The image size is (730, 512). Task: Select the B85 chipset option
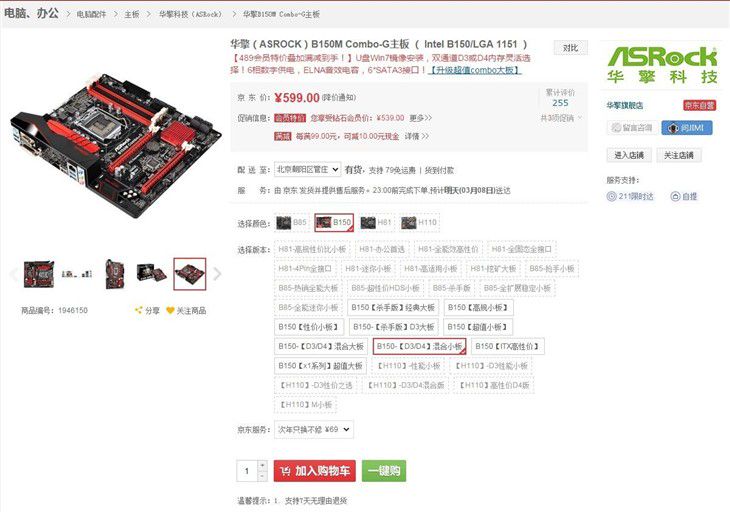pyautogui.click(x=292, y=223)
